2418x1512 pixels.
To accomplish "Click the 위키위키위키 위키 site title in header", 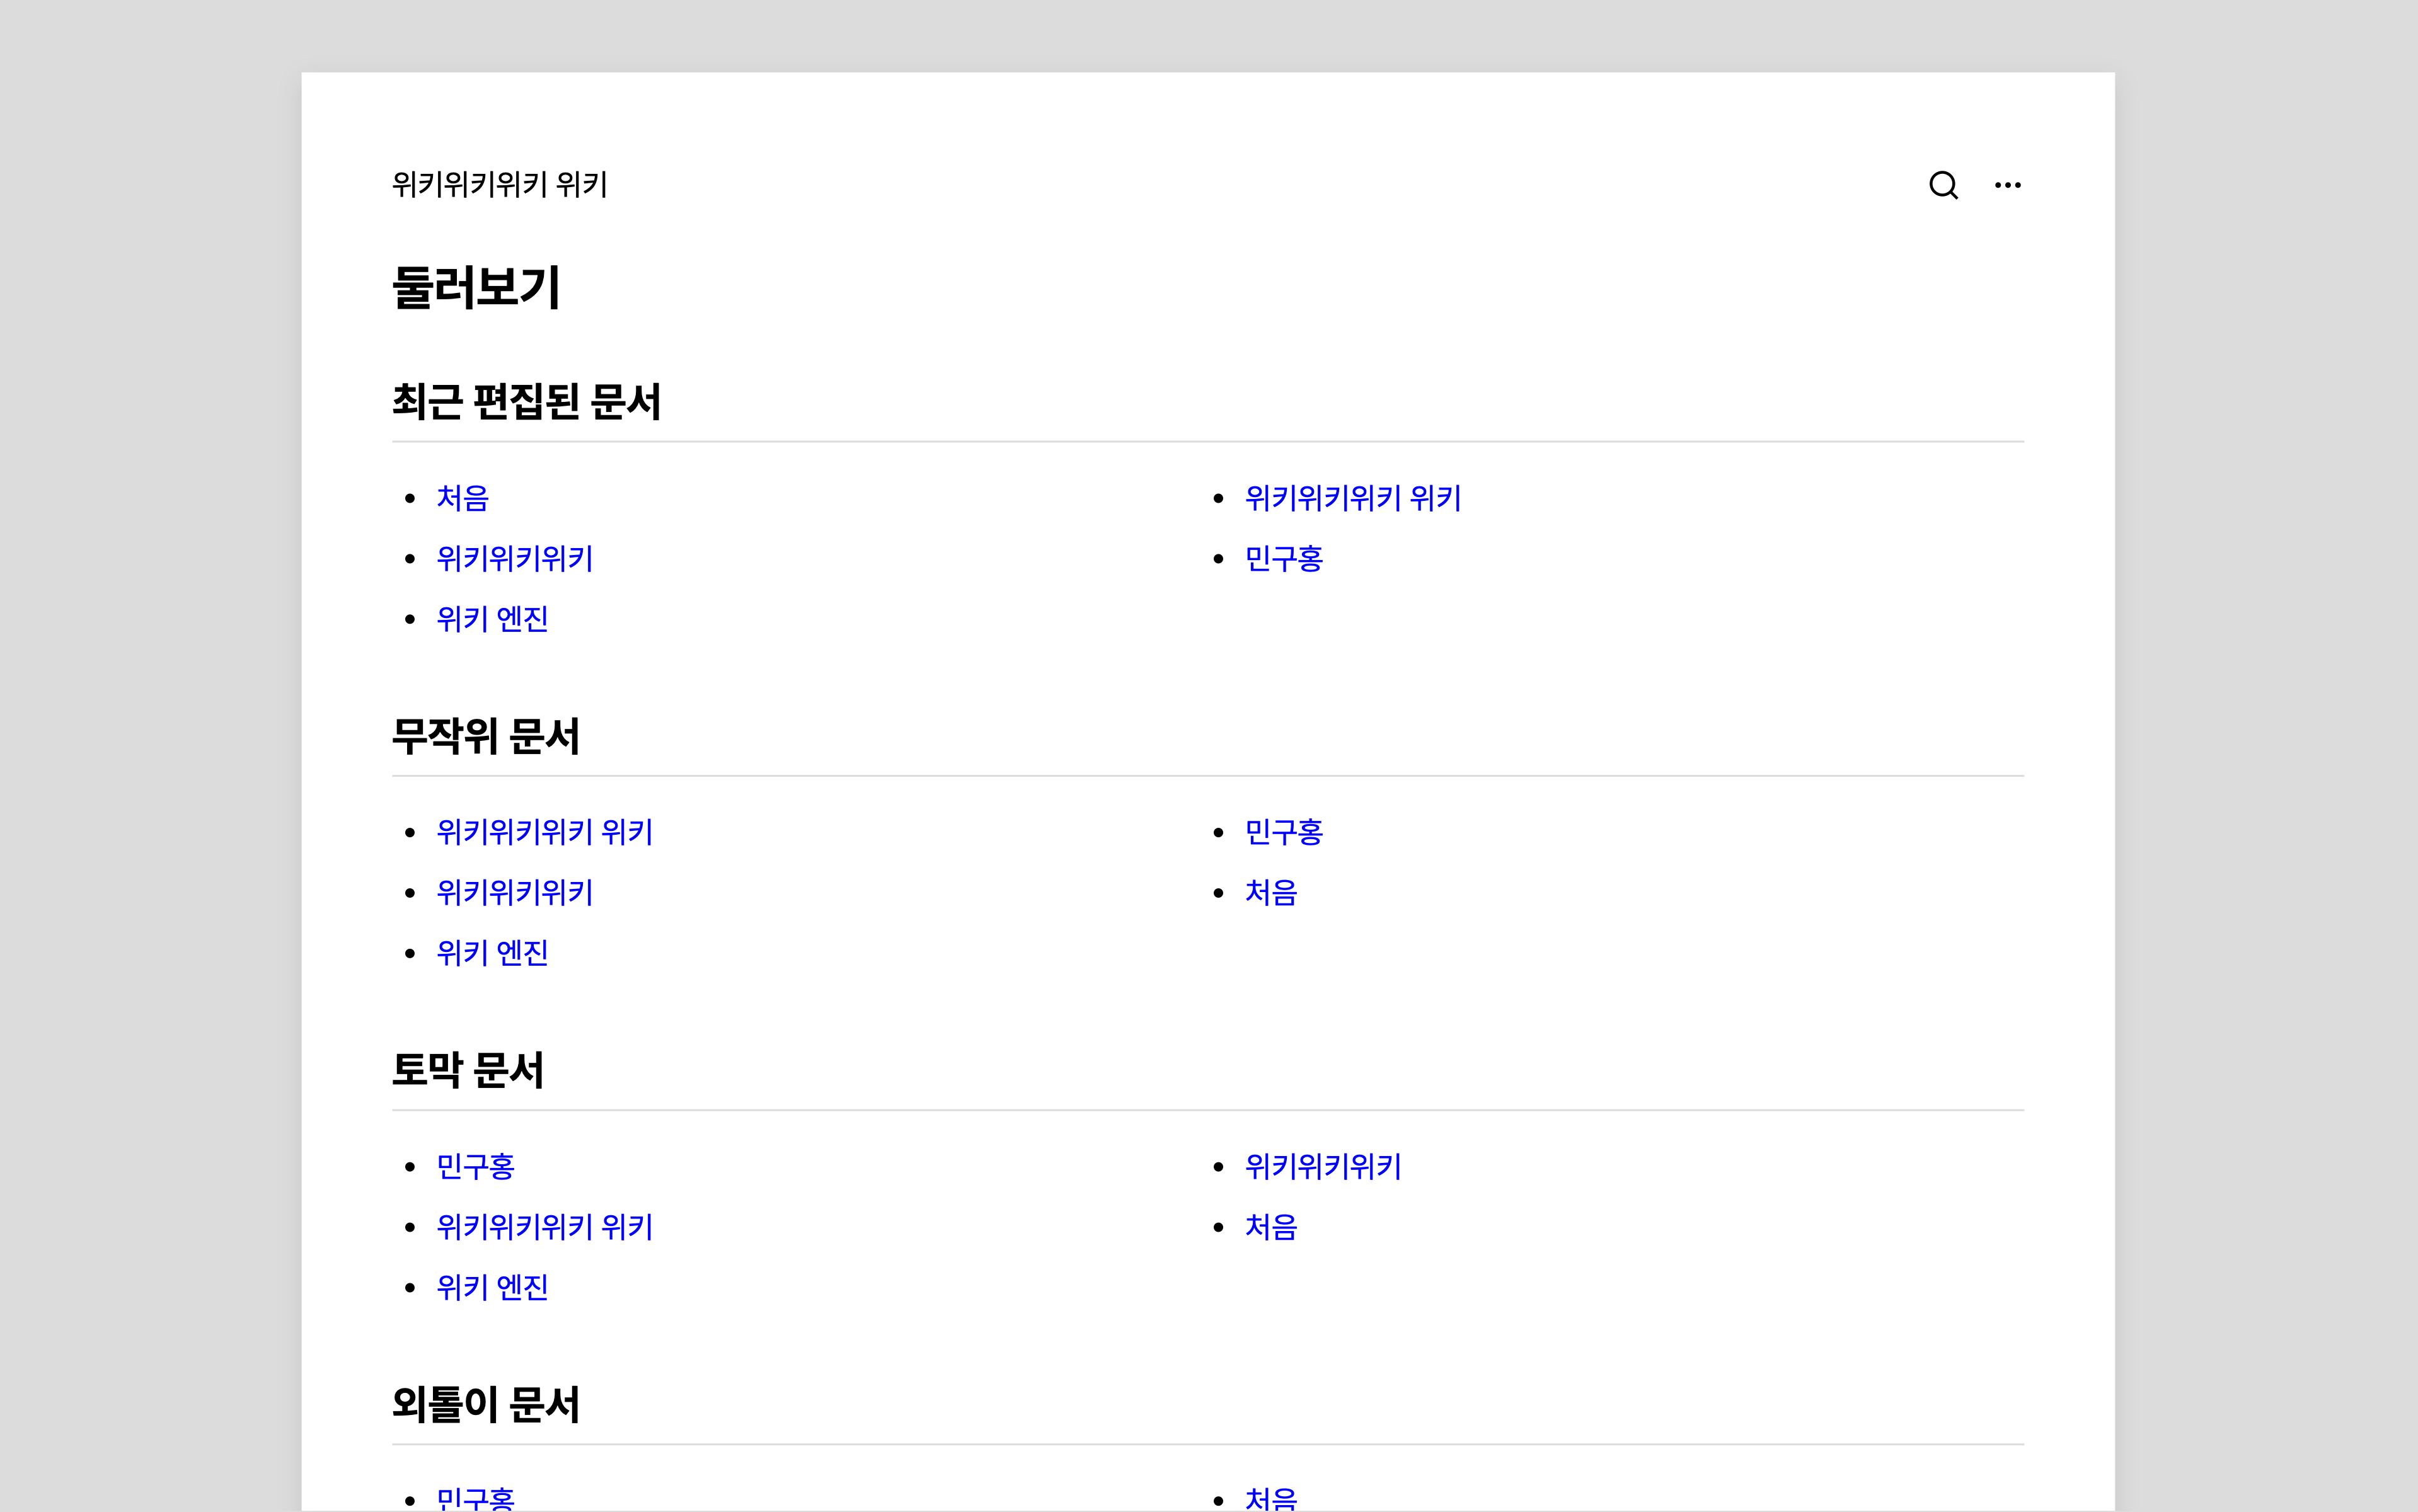I will (499, 185).
